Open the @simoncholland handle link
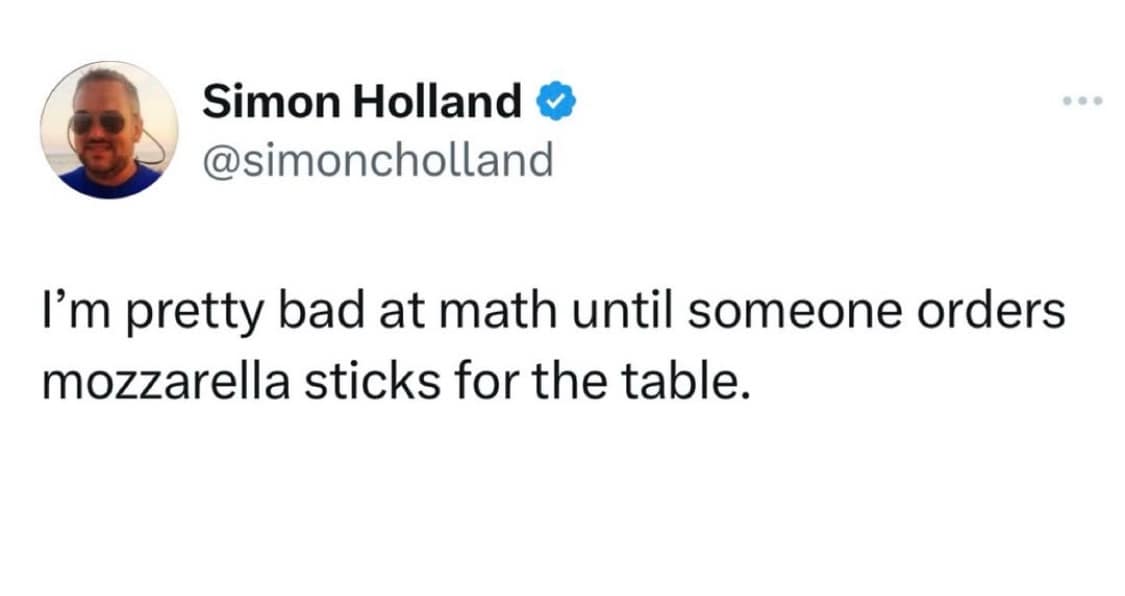Screen dimensions: 1125x596 coord(377,159)
